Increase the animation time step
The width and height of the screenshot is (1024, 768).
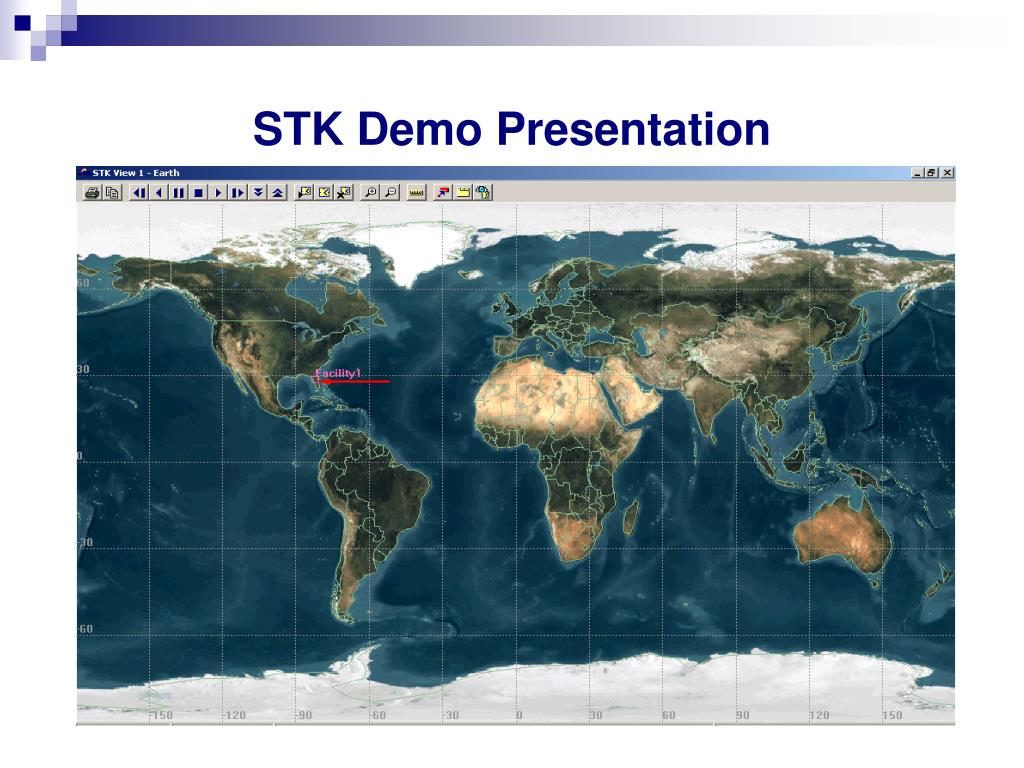pos(278,193)
